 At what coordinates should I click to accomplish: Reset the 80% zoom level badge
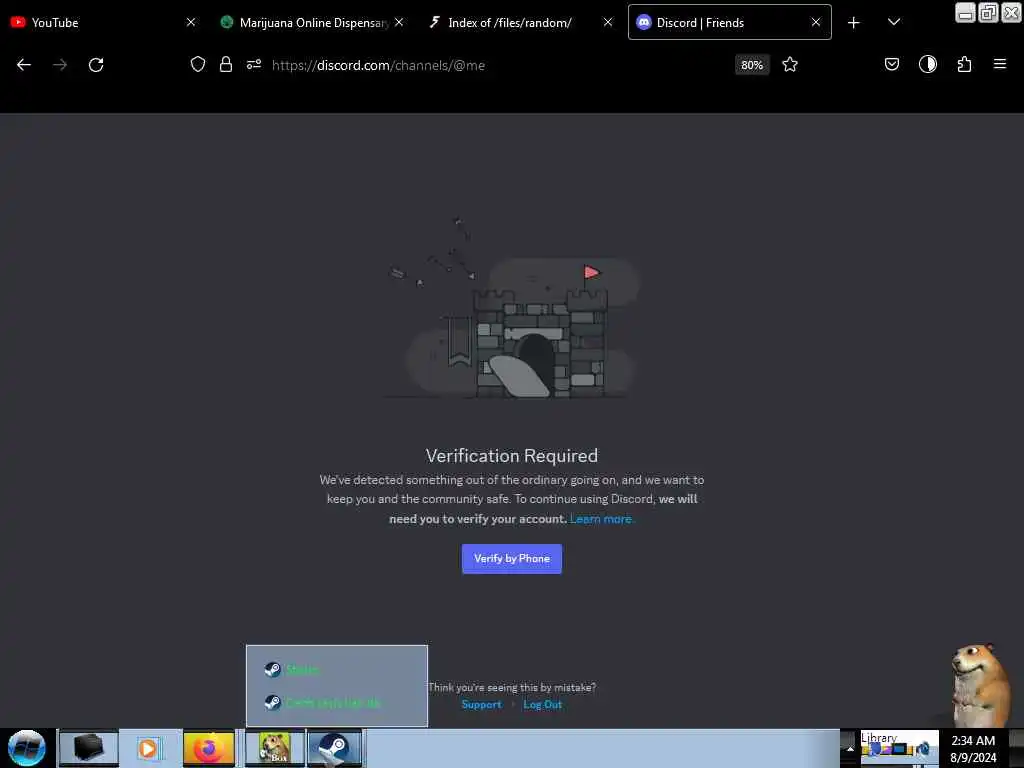[752, 65]
